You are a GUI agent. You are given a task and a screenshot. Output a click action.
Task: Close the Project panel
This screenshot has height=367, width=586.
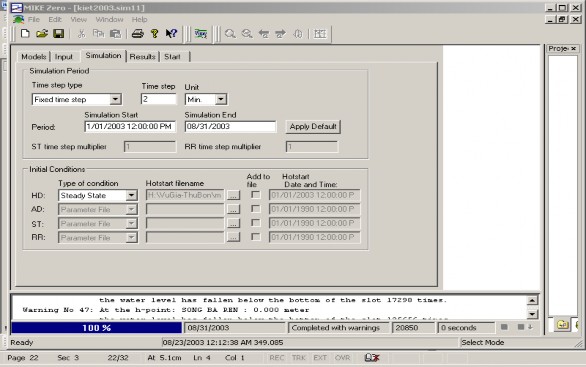573,49
